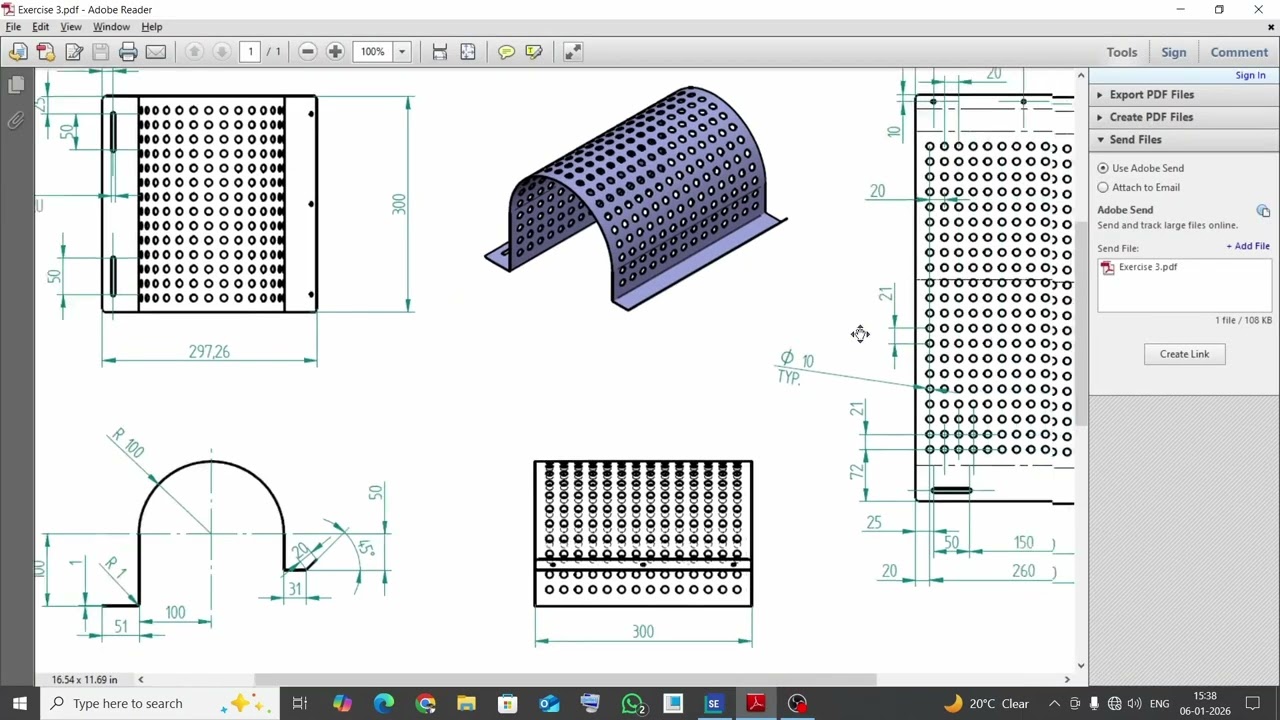
Task: Open the Tools pane tab
Action: [x=1122, y=52]
